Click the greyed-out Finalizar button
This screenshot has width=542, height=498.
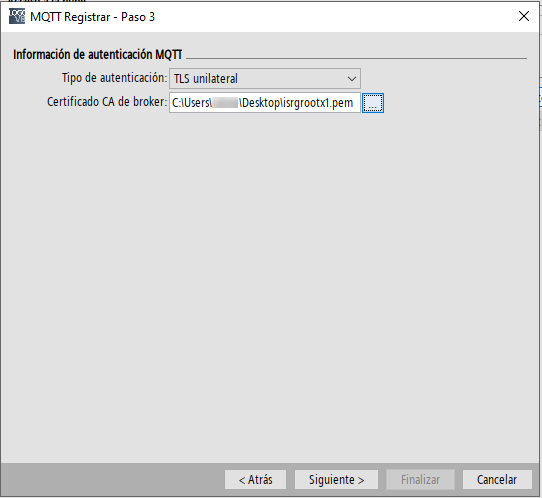coord(420,479)
